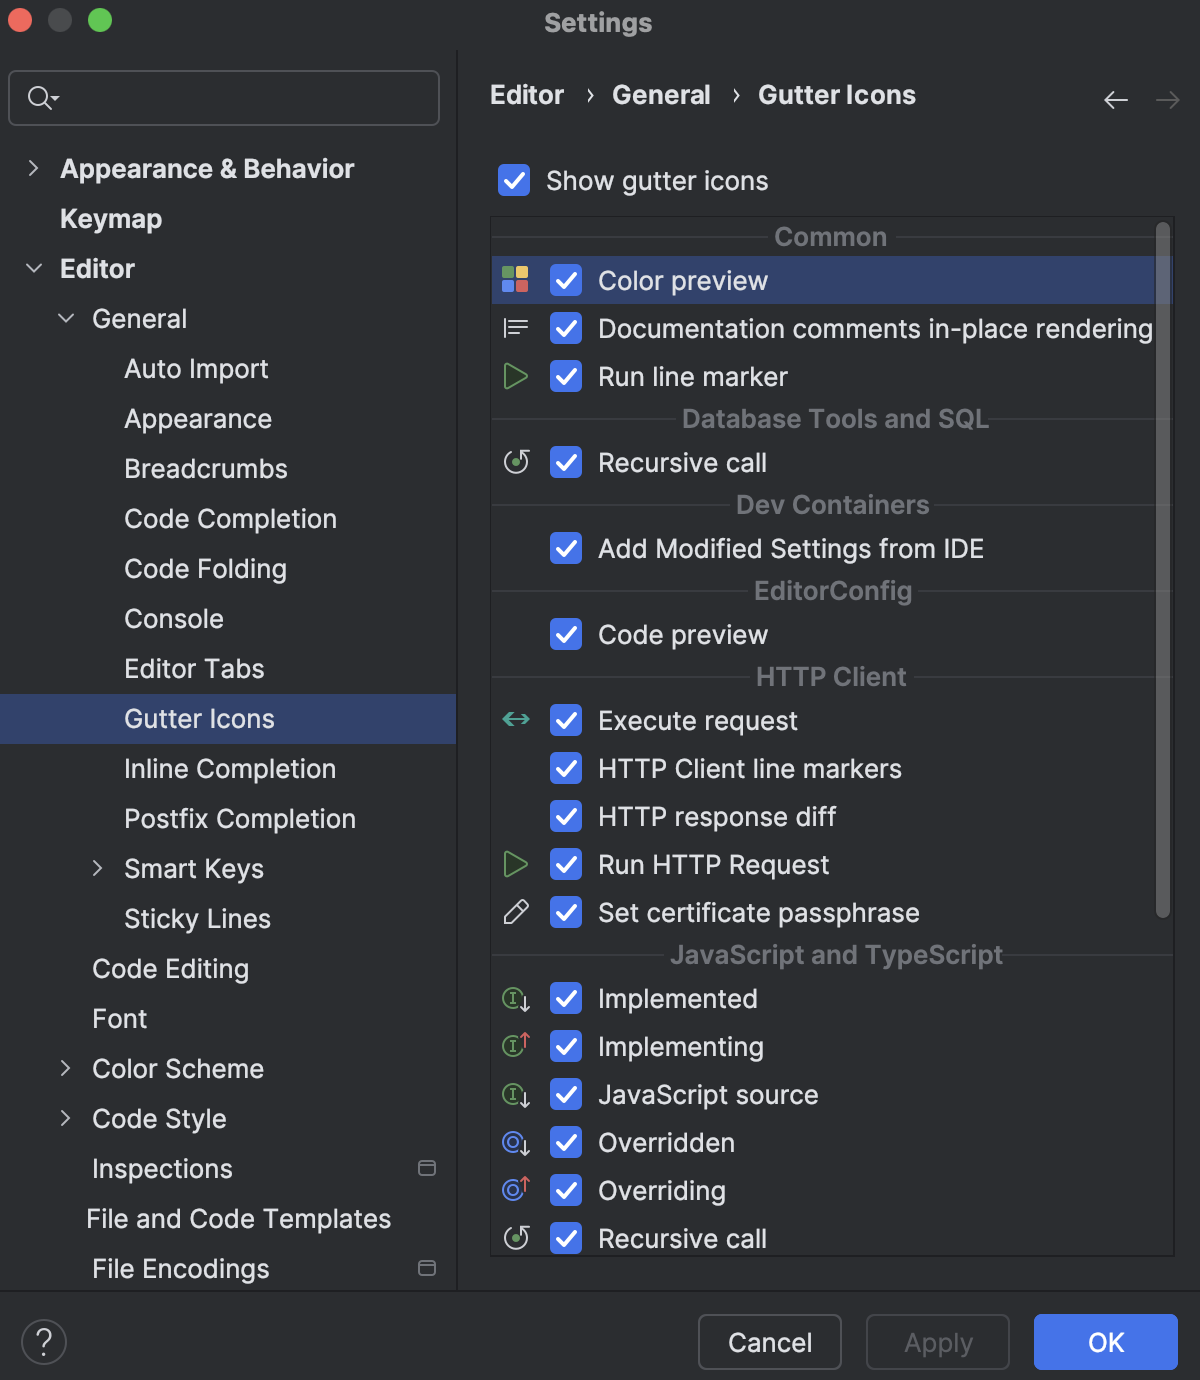1200x1380 pixels.
Task: Disable HTTP response diff checkbox
Action: [566, 816]
